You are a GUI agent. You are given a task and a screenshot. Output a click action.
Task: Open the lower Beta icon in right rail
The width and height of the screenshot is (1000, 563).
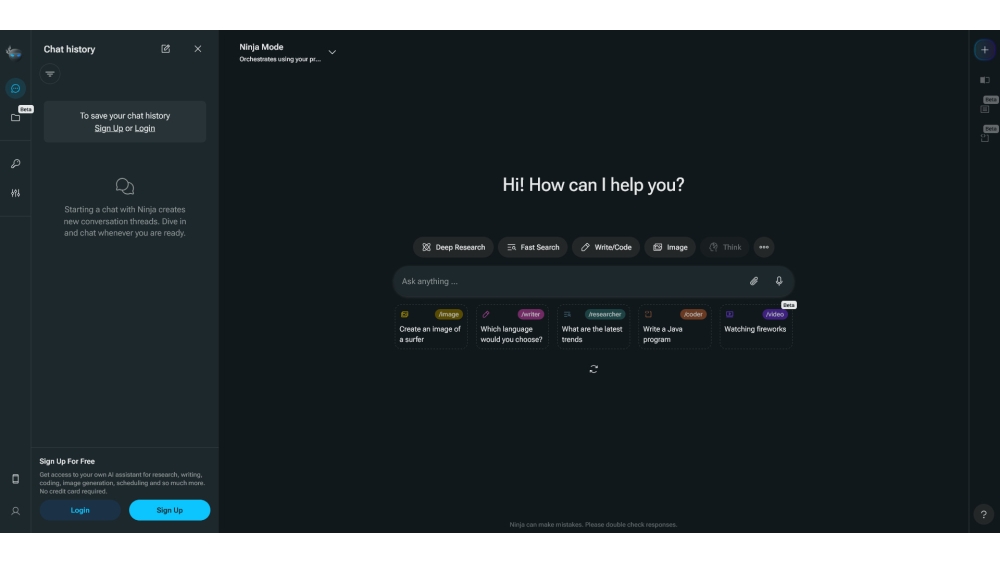(985, 138)
